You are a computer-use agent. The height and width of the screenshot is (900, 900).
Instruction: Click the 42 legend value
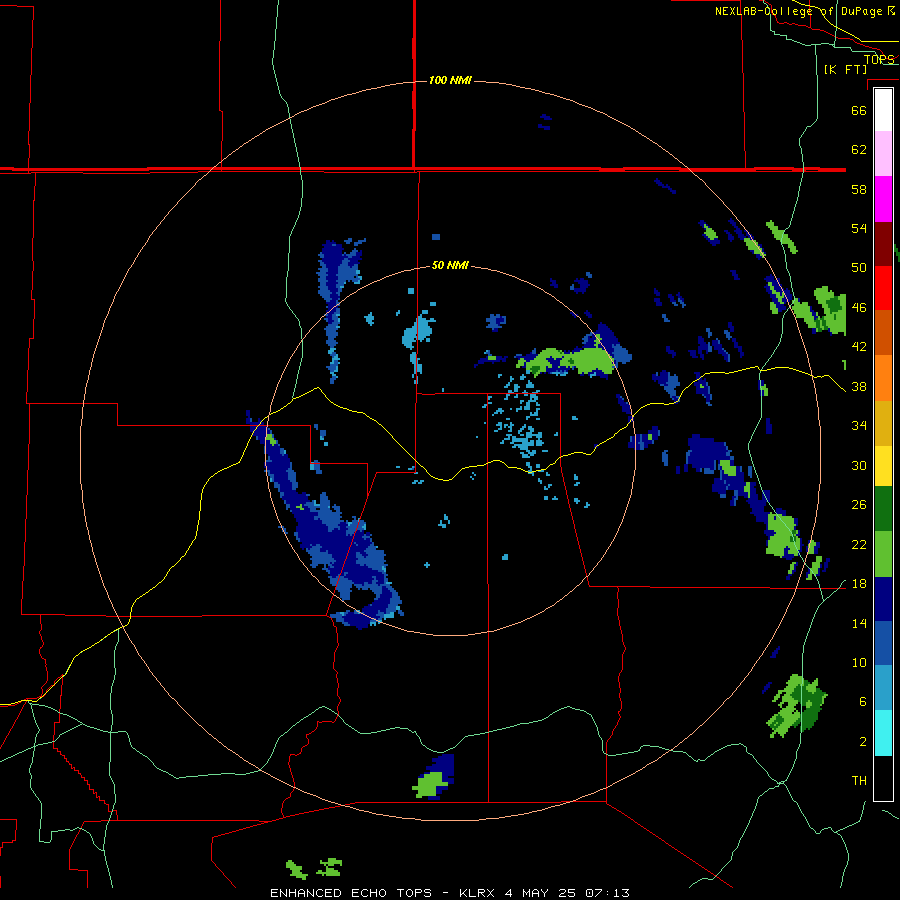[x=859, y=346]
